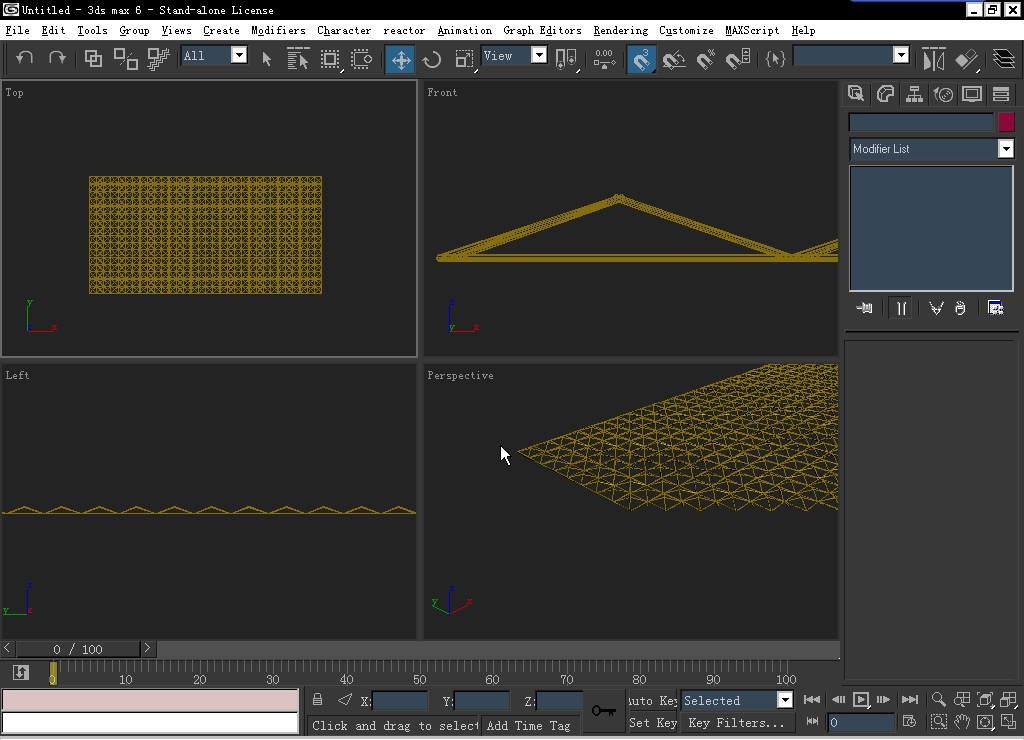The image size is (1024, 740).
Task: Toggle the 3D Snap button
Action: point(641,60)
